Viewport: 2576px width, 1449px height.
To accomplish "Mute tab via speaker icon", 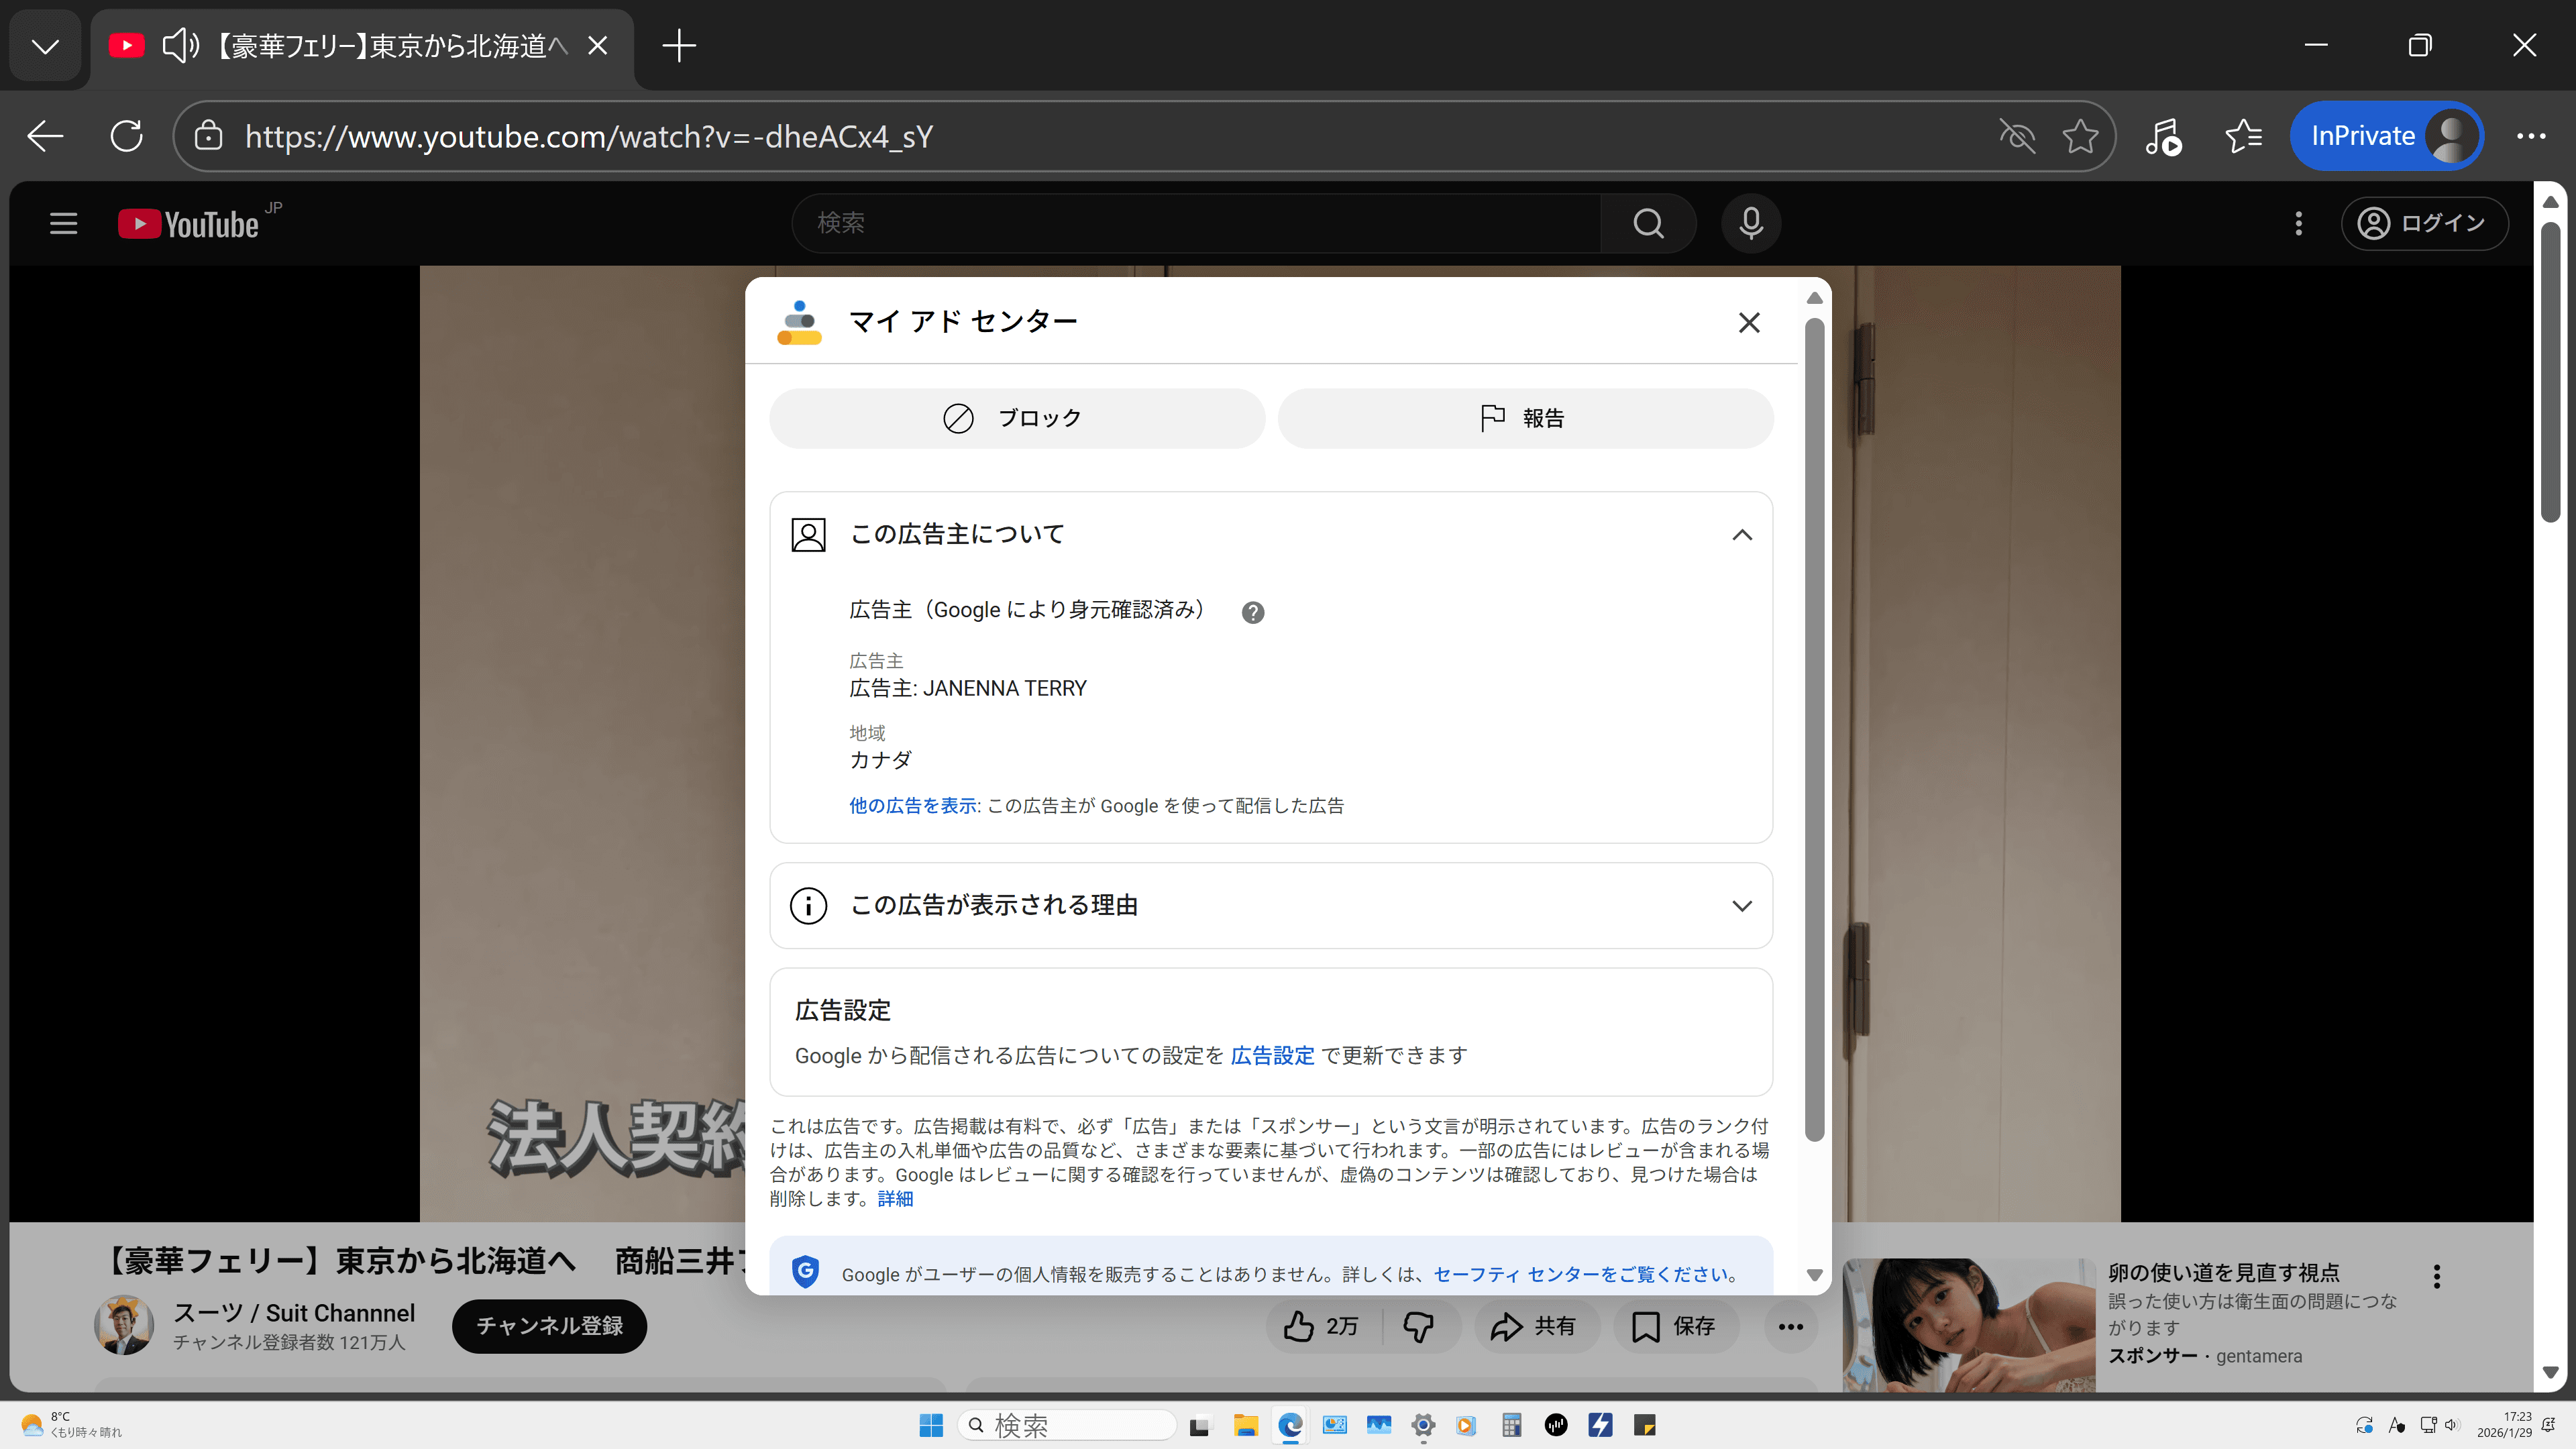I will pyautogui.click(x=181, y=46).
